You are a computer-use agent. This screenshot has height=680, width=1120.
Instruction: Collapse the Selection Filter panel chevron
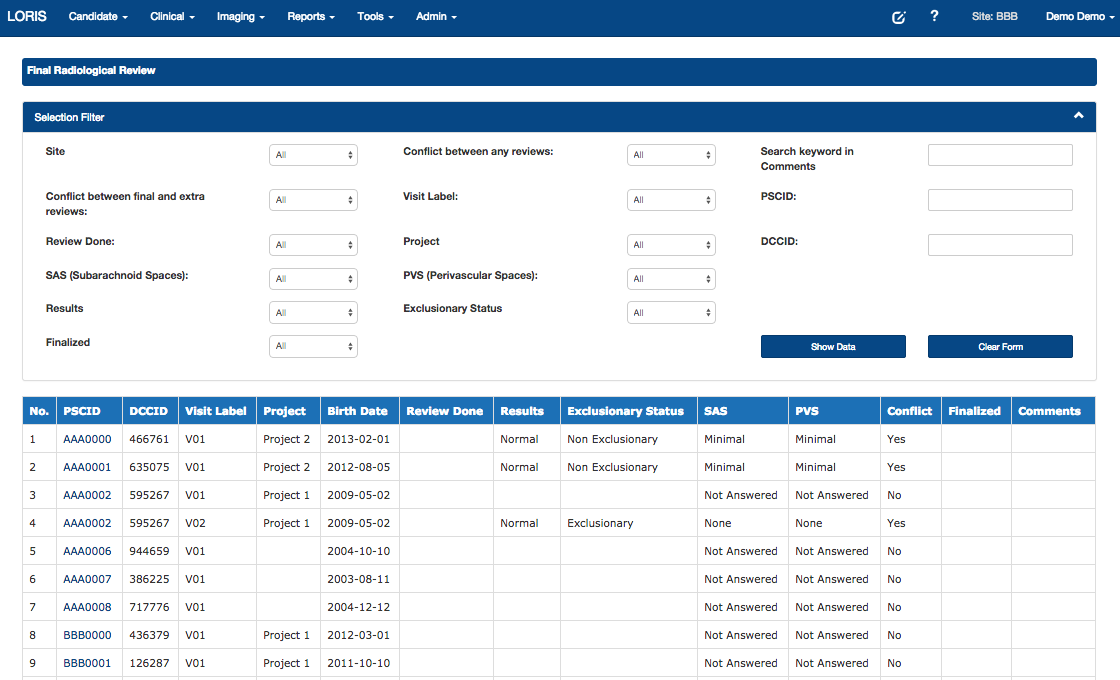coord(1078,116)
